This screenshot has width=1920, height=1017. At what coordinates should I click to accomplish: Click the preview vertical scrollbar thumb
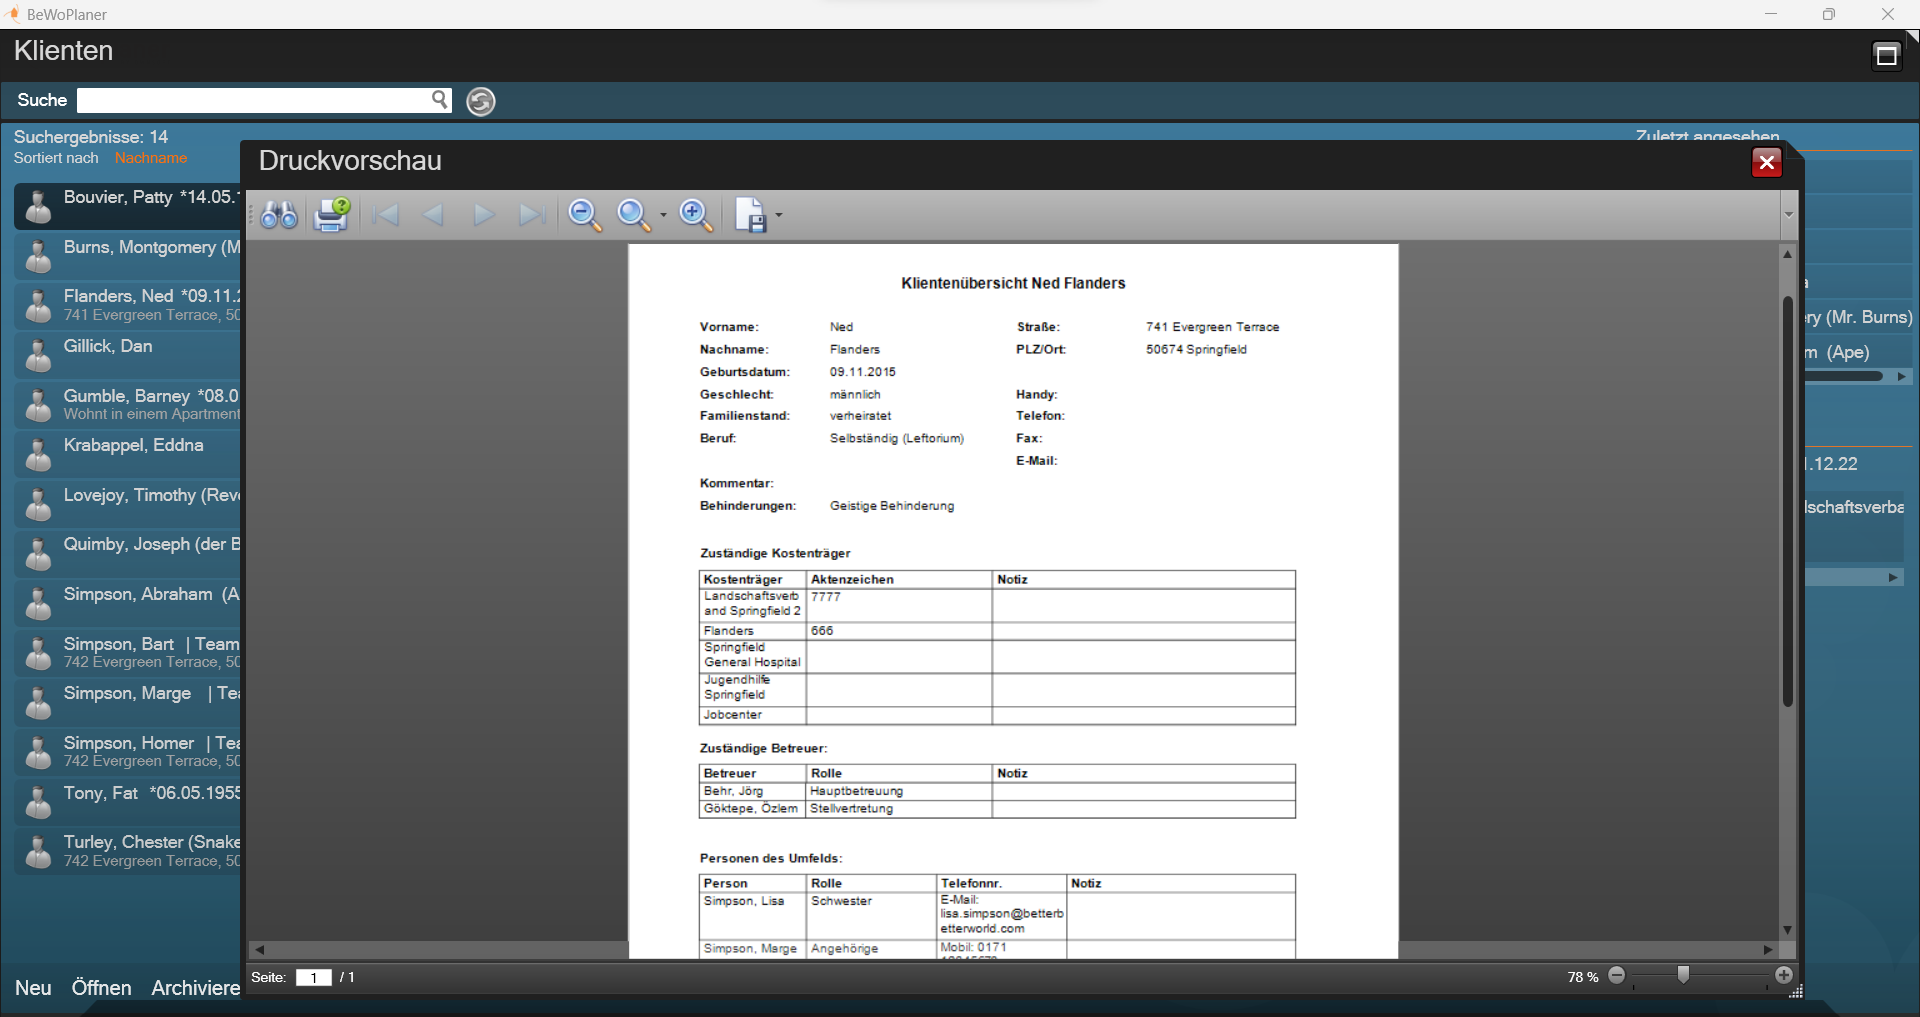[x=1787, y=500]
